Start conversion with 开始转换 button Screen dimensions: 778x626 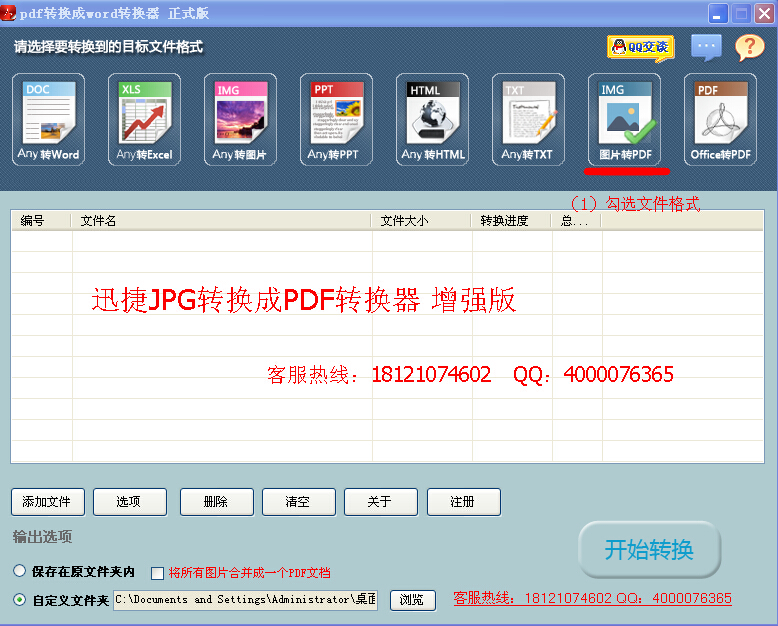coord(649,550)
